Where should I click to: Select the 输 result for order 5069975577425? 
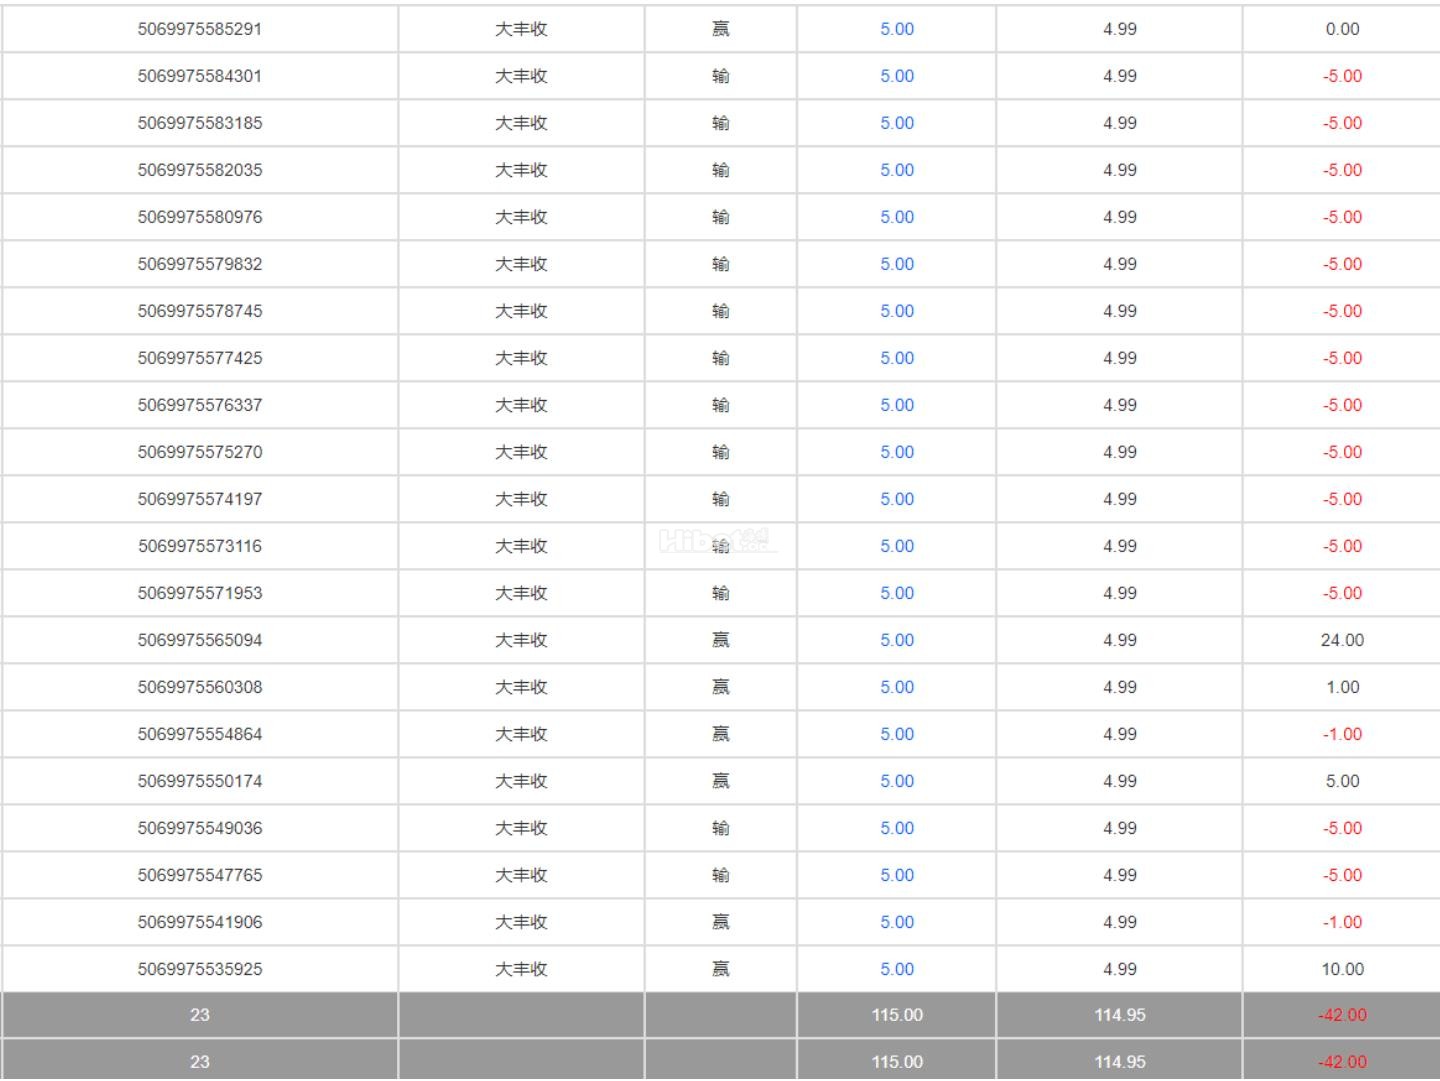click(720, 358)
